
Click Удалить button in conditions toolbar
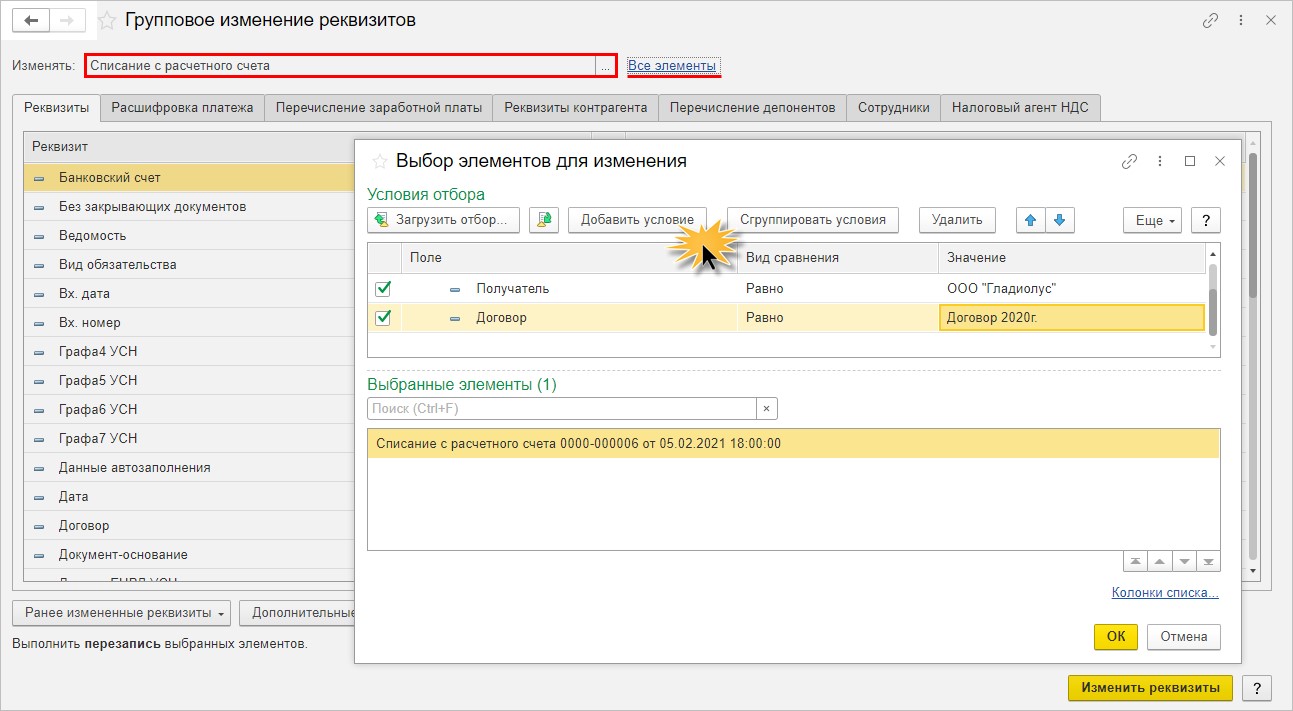click(x=957, y=220)
